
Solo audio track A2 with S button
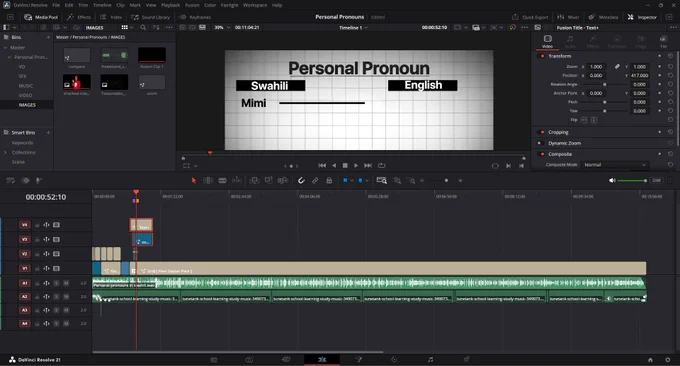tap(56, 297)
